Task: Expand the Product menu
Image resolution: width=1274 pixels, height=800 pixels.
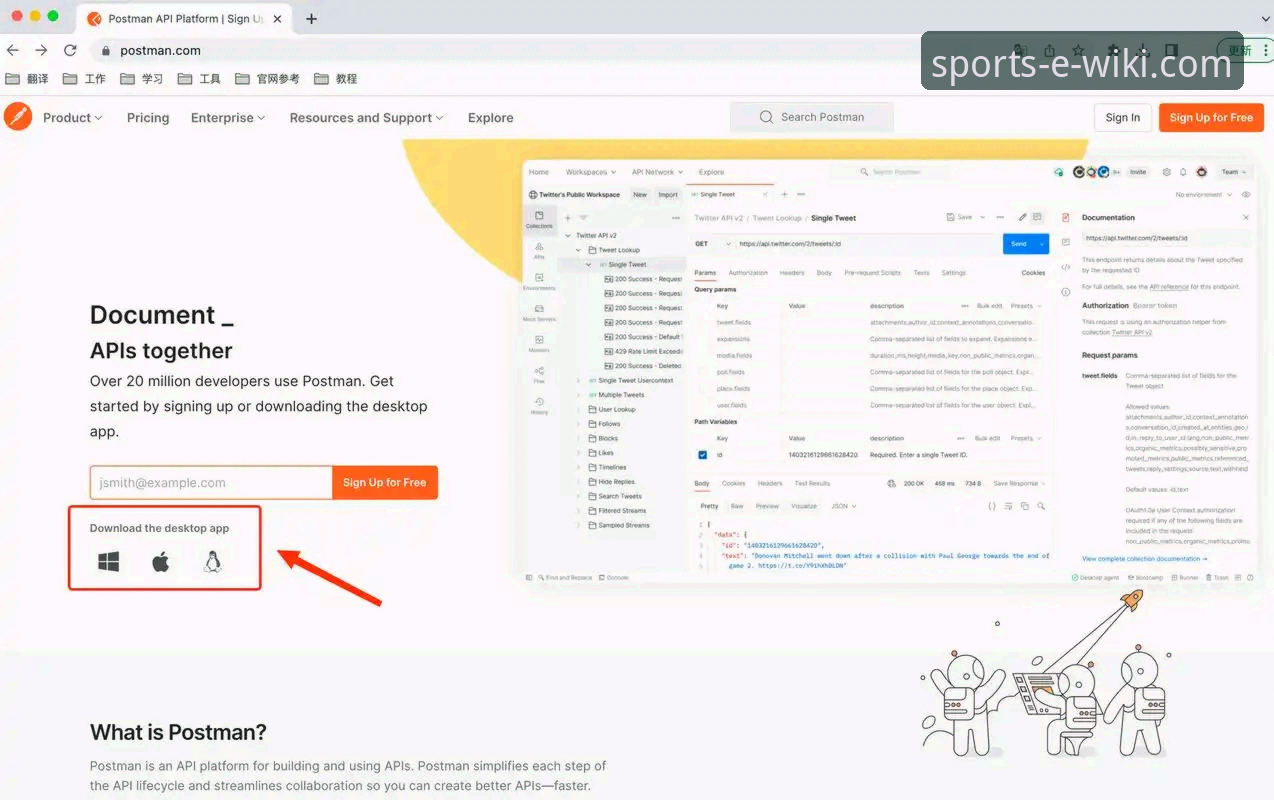Action: click(x=73, y=118)
